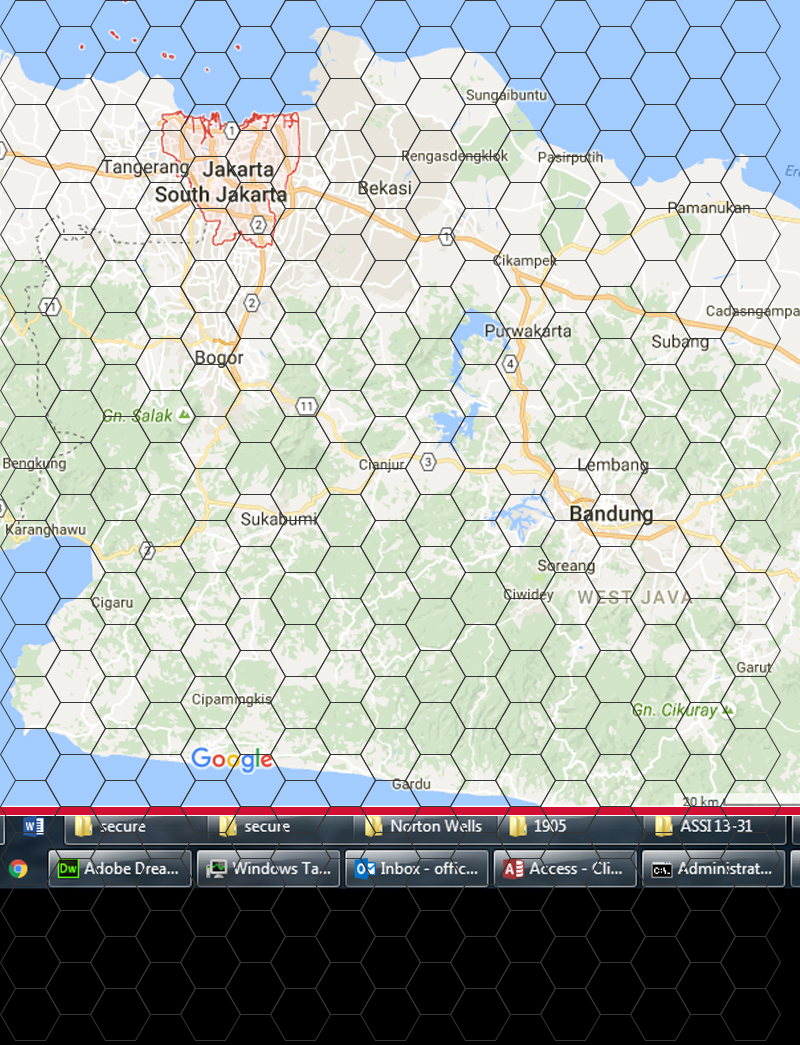Switch to Outlook Inbox taskbar button
Viewport: 800px width, 1045px height.
417,868
